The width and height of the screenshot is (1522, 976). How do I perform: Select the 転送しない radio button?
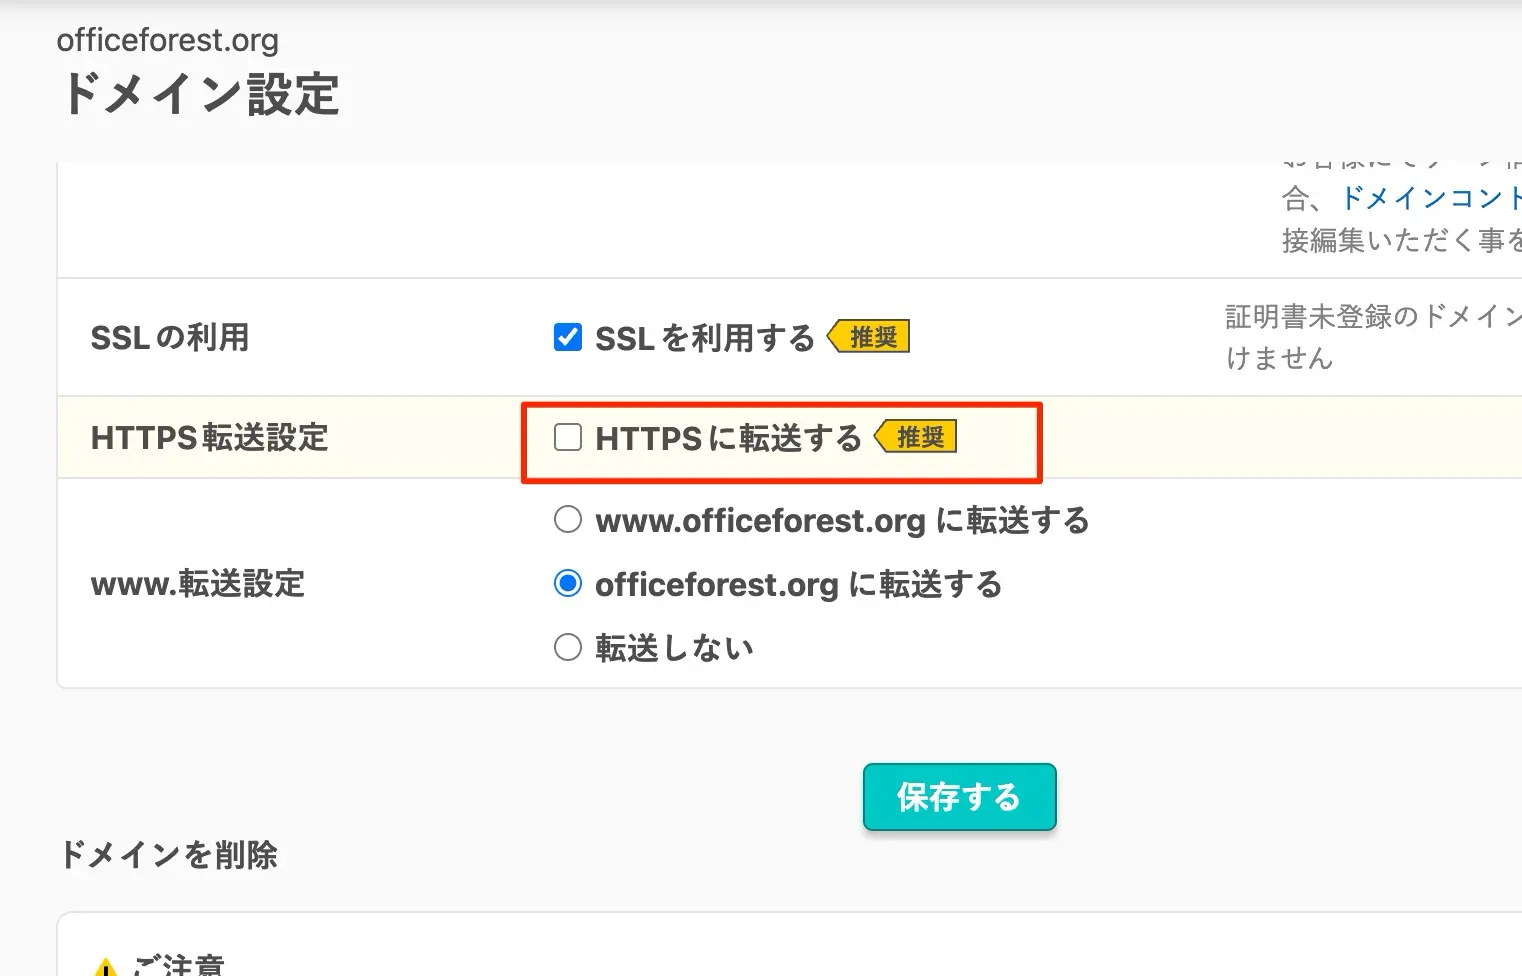pos(567,648)
